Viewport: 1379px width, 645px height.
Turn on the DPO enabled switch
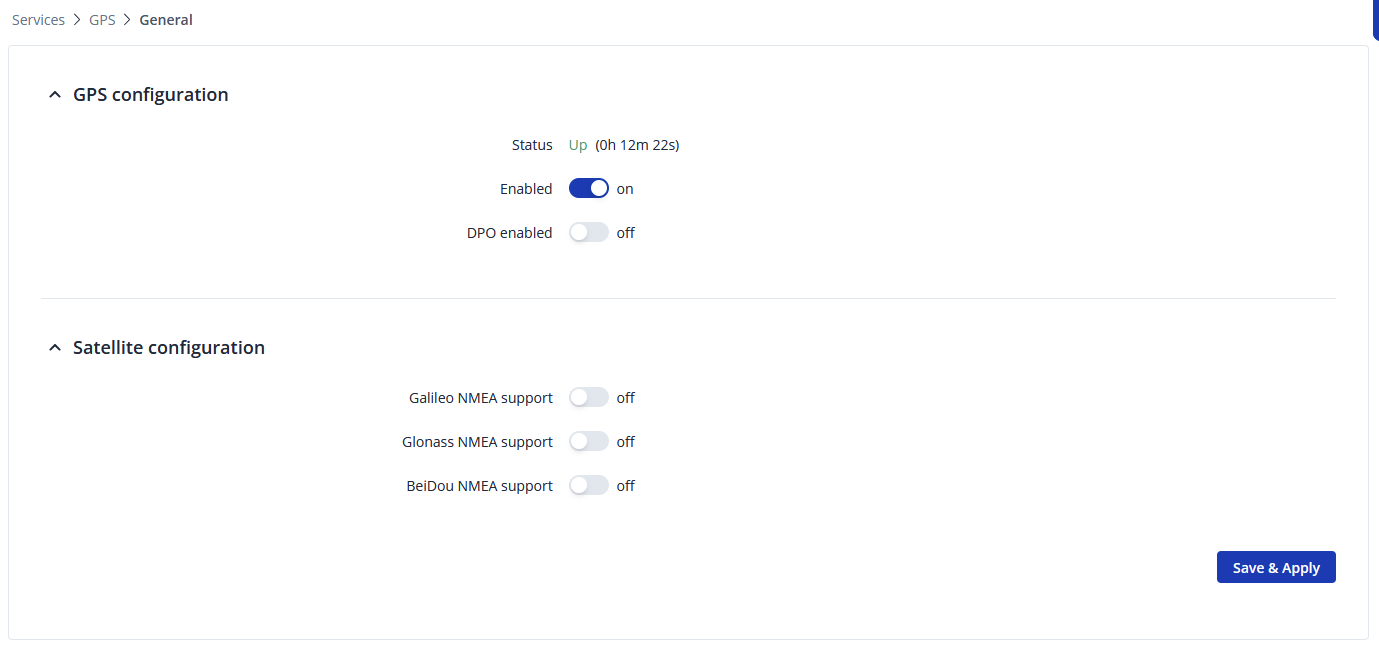pyautogui.click(x=588, y=233)
